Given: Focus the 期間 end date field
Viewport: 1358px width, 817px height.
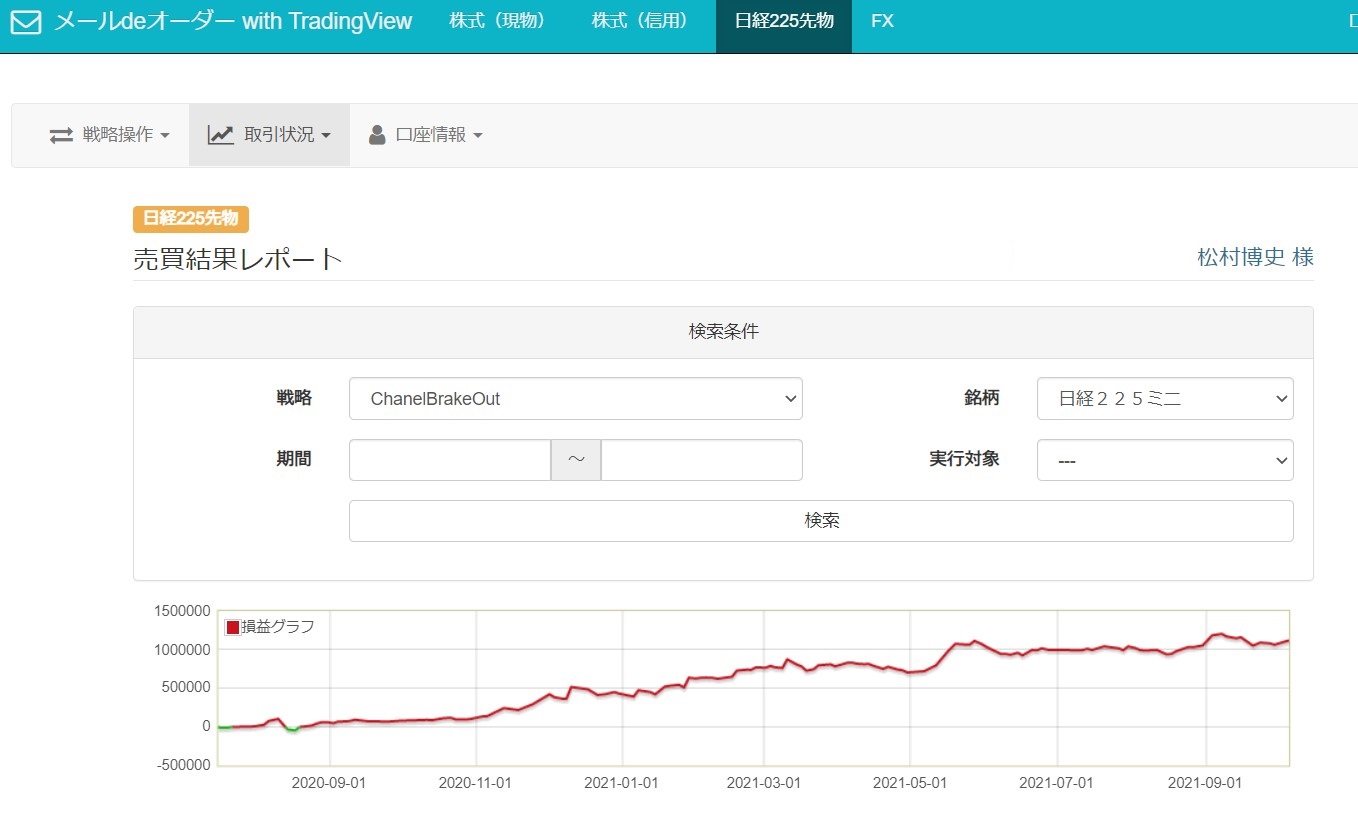Looking at the screenshot, I should [x=701, y=460].
